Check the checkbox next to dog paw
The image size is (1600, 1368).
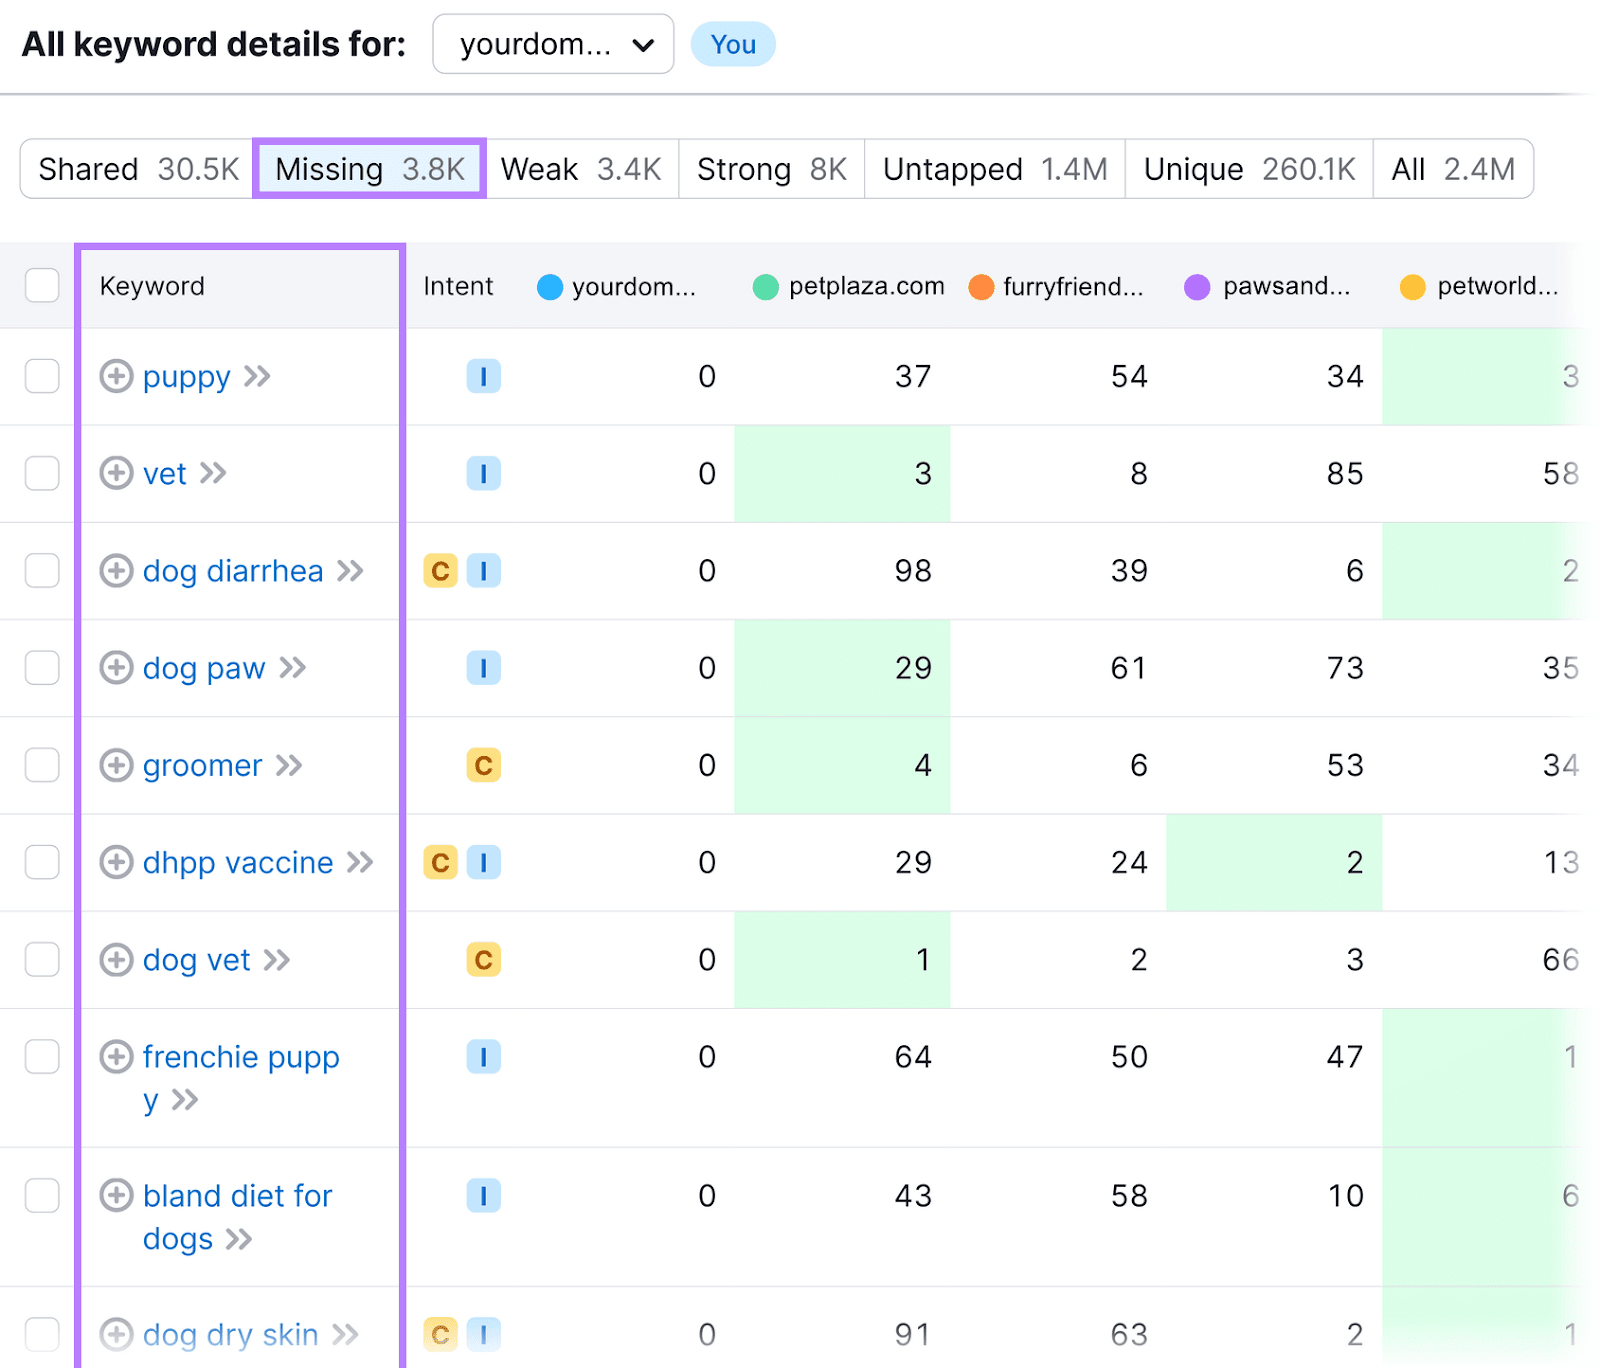click(41, 668)
